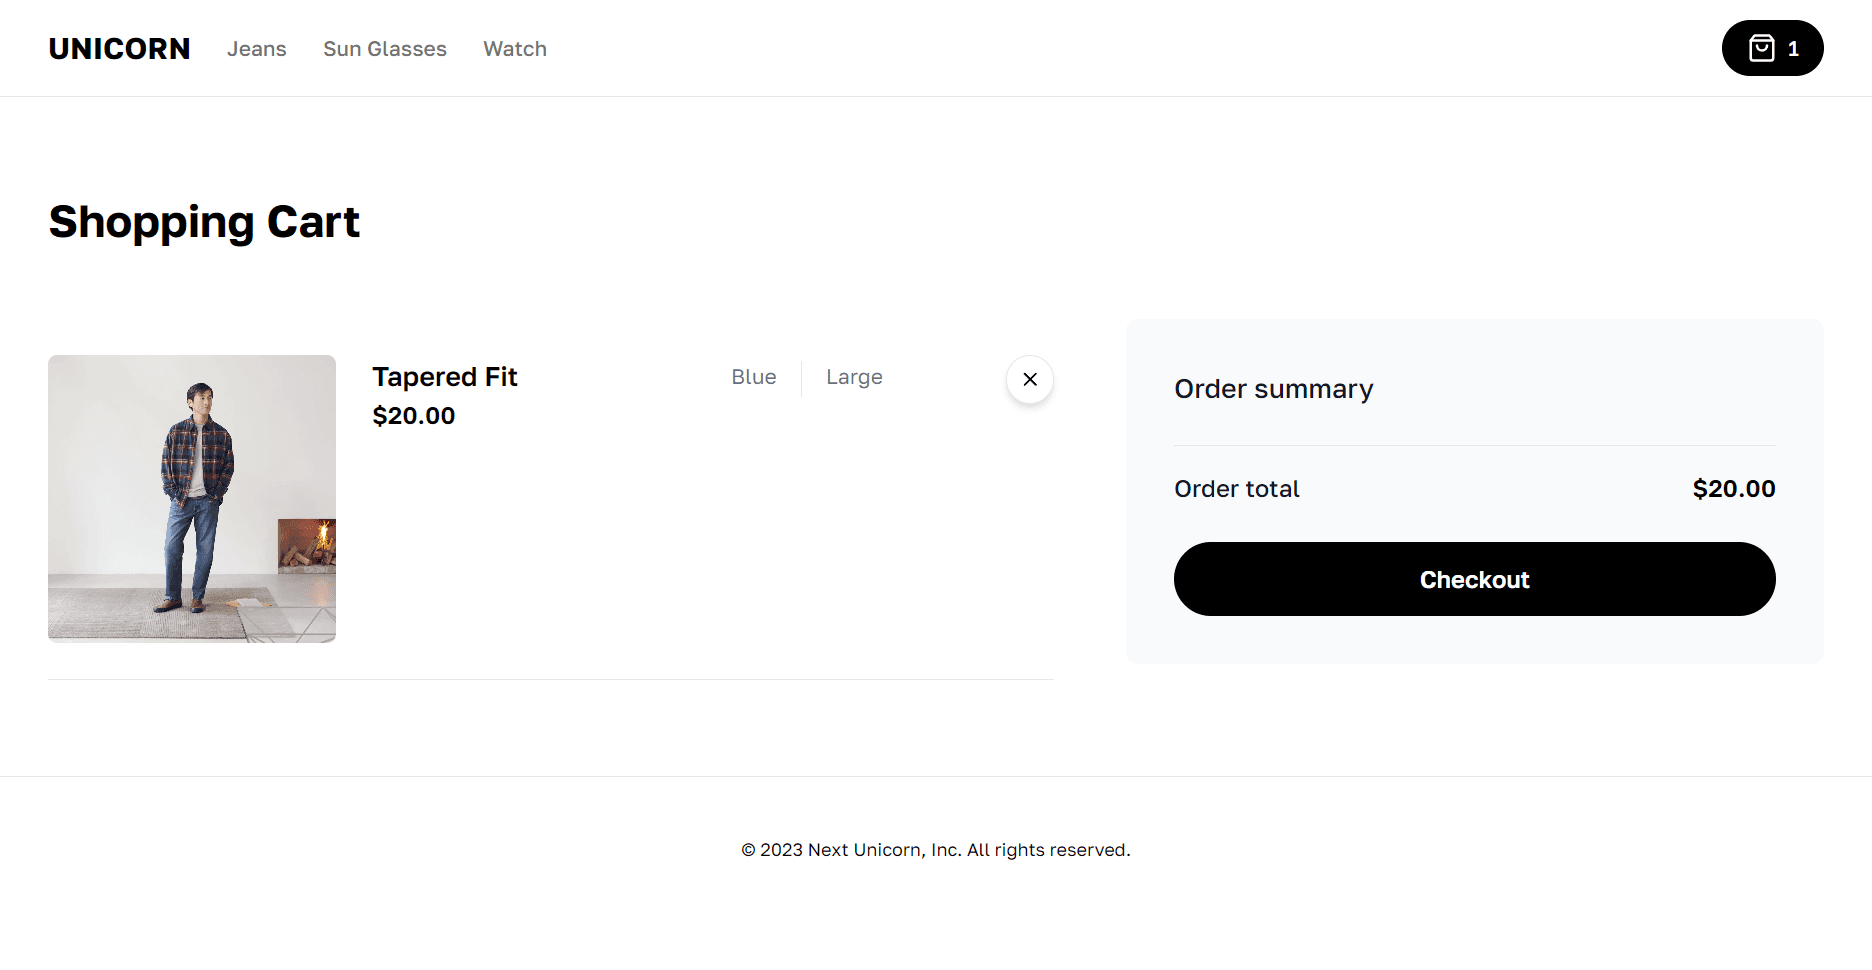Select the Tapered Fit product title
The width and height of the screenshot is (1872, 970).
445,377
